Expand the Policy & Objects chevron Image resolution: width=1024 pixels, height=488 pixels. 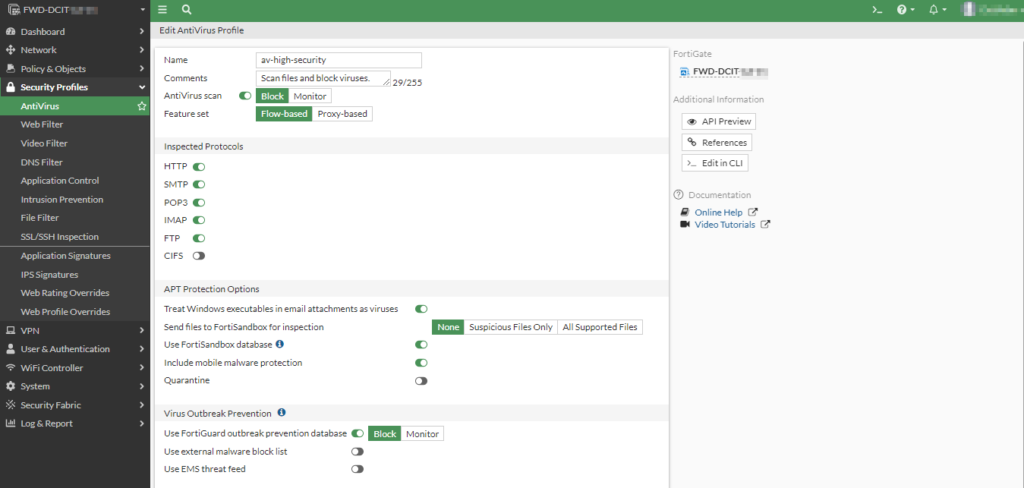(141, 69)
